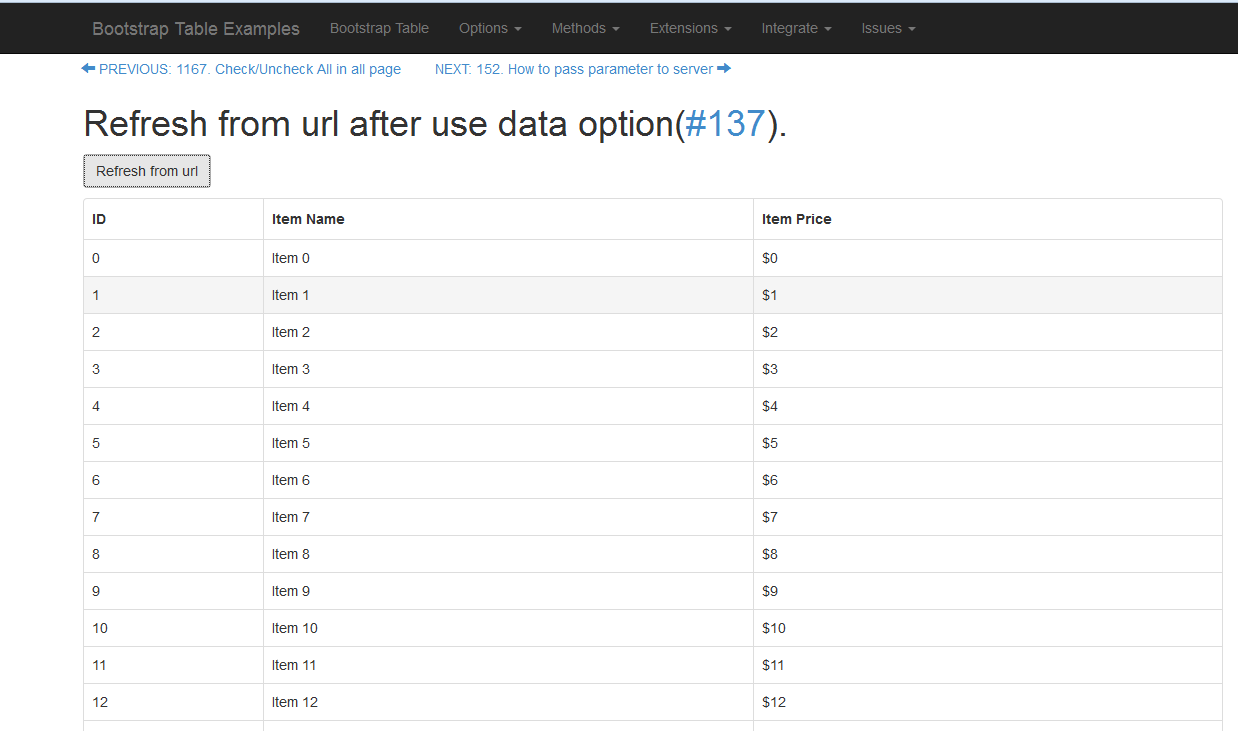Screen dimensions: 1238x731
Task: Click the Item Name column header
Action: click(509, 219)
